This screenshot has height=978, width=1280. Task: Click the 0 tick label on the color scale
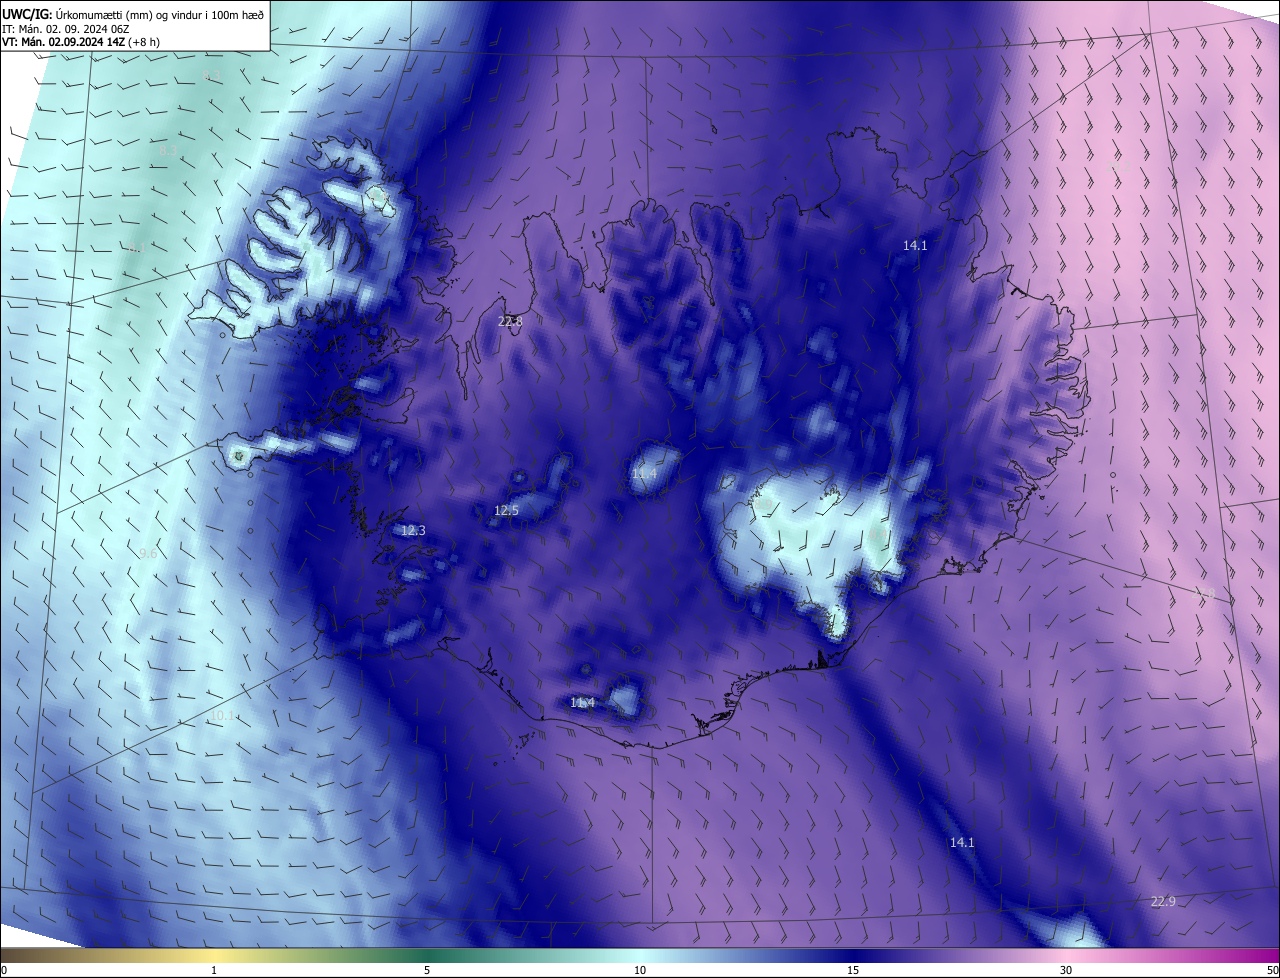pos(4,970)
